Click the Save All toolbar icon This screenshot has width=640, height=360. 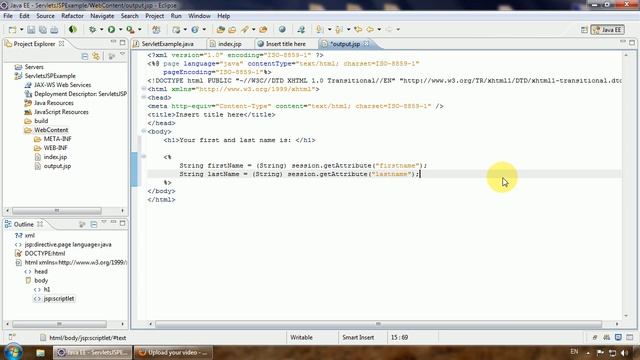(x=42, y=29)
